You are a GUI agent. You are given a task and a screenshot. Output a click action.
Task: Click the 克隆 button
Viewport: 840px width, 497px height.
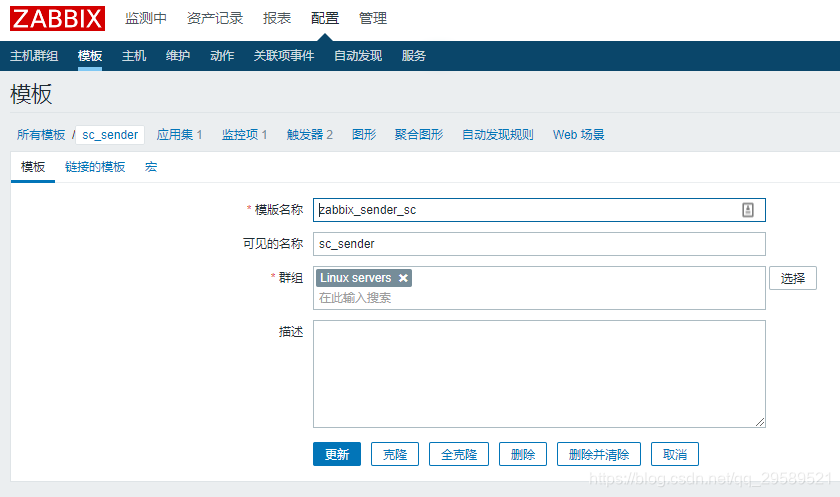[x=395, y=454]
